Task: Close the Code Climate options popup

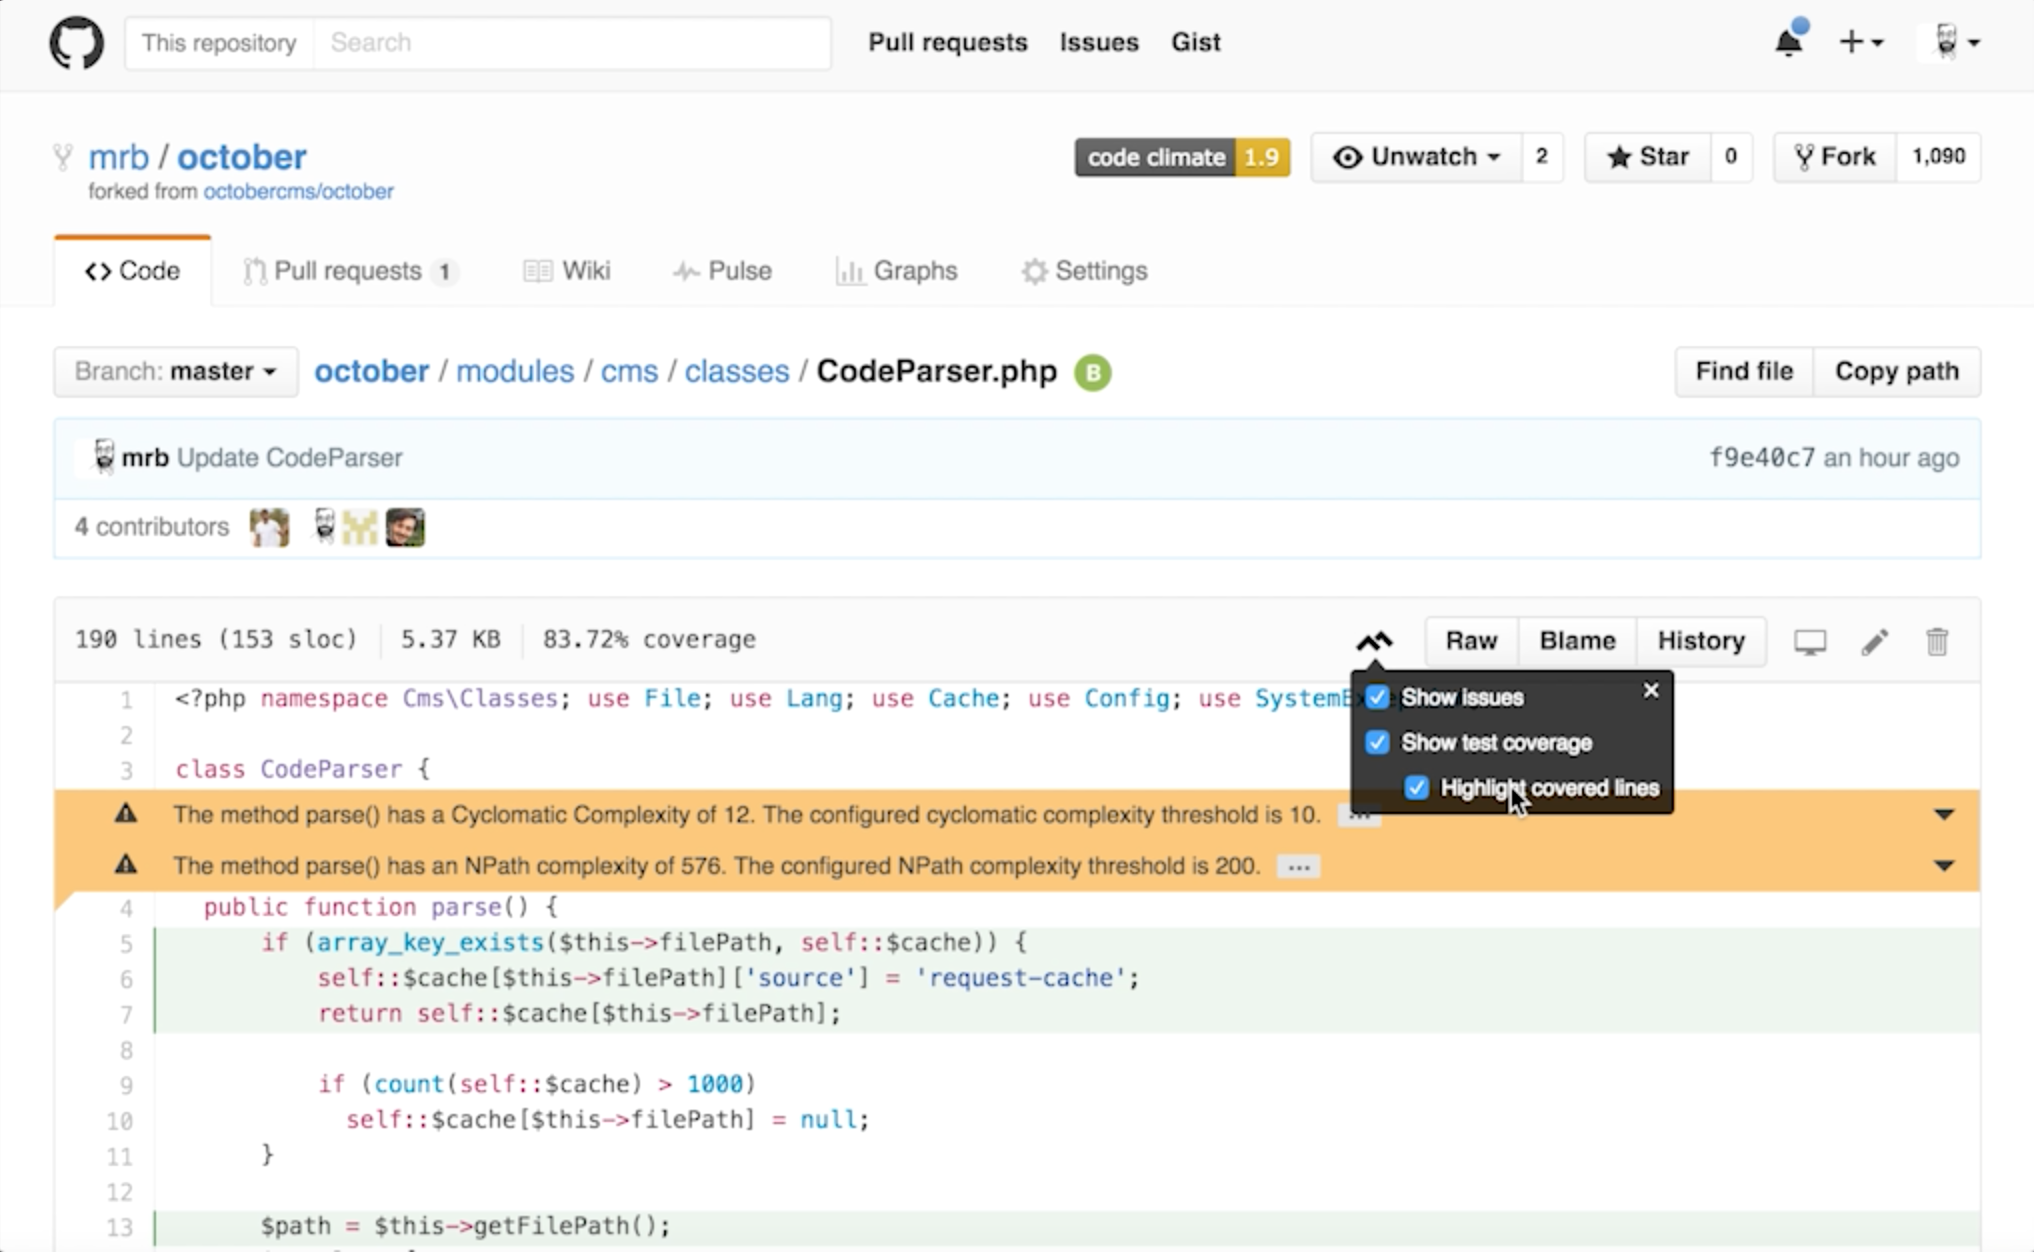Action: [1651, 690]
